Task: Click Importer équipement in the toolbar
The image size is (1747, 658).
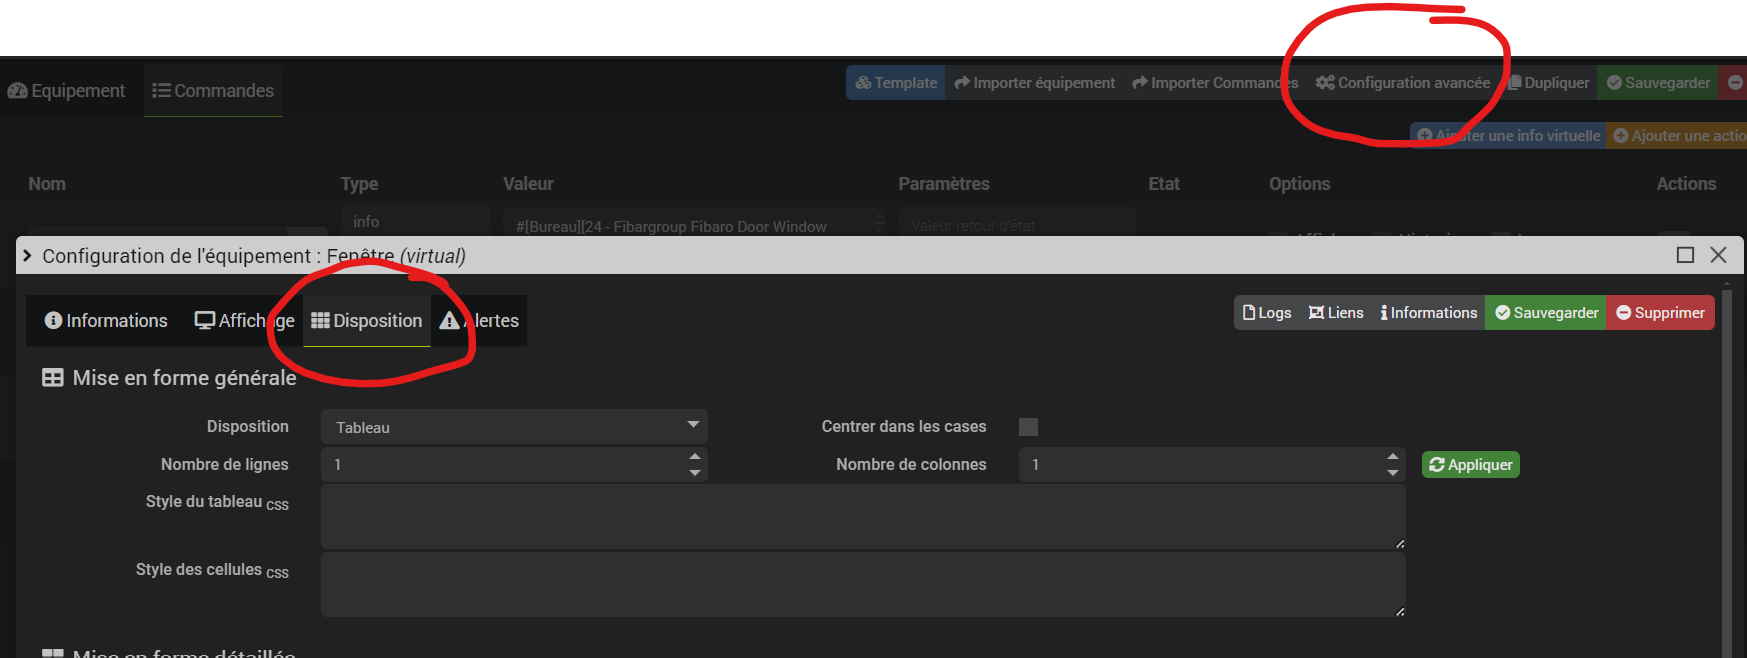Action: (x=1035, y=83)
